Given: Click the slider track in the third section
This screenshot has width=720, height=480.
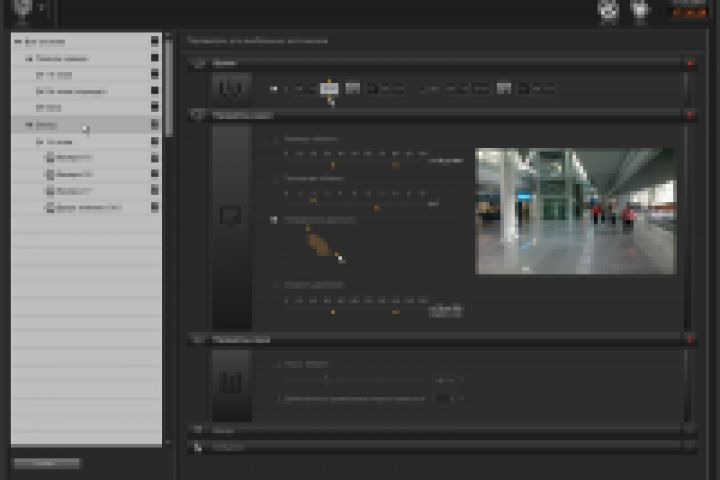Looking at the screenshot, I should click(x=353, y=380).
